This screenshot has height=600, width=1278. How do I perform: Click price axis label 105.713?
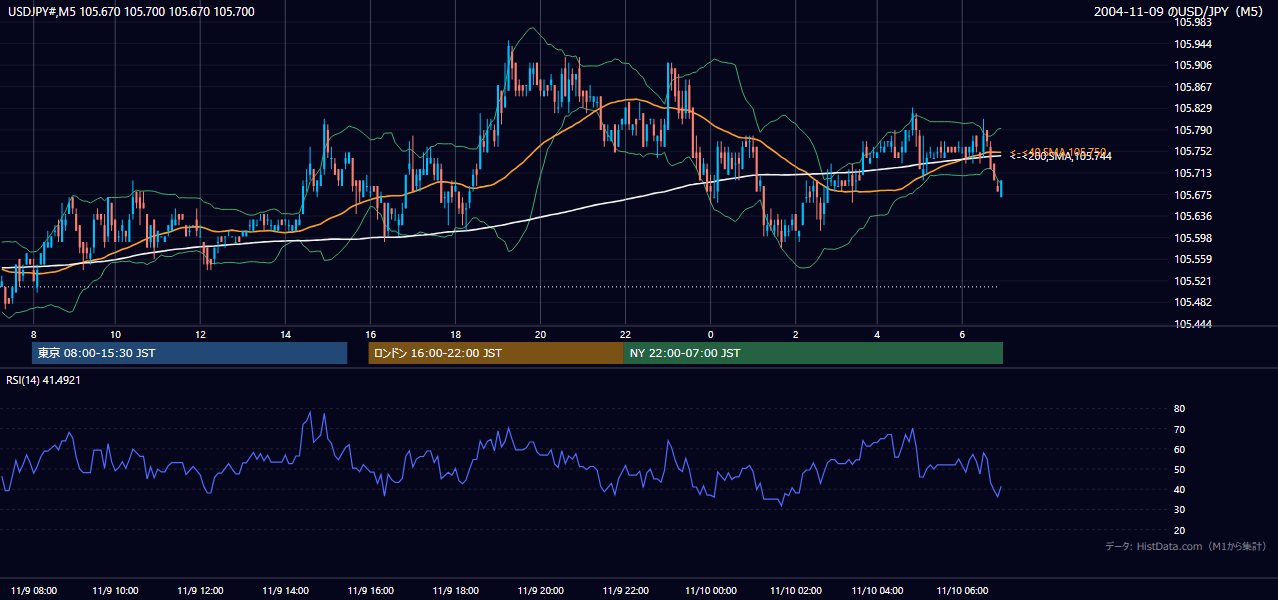pos(1193,173)
